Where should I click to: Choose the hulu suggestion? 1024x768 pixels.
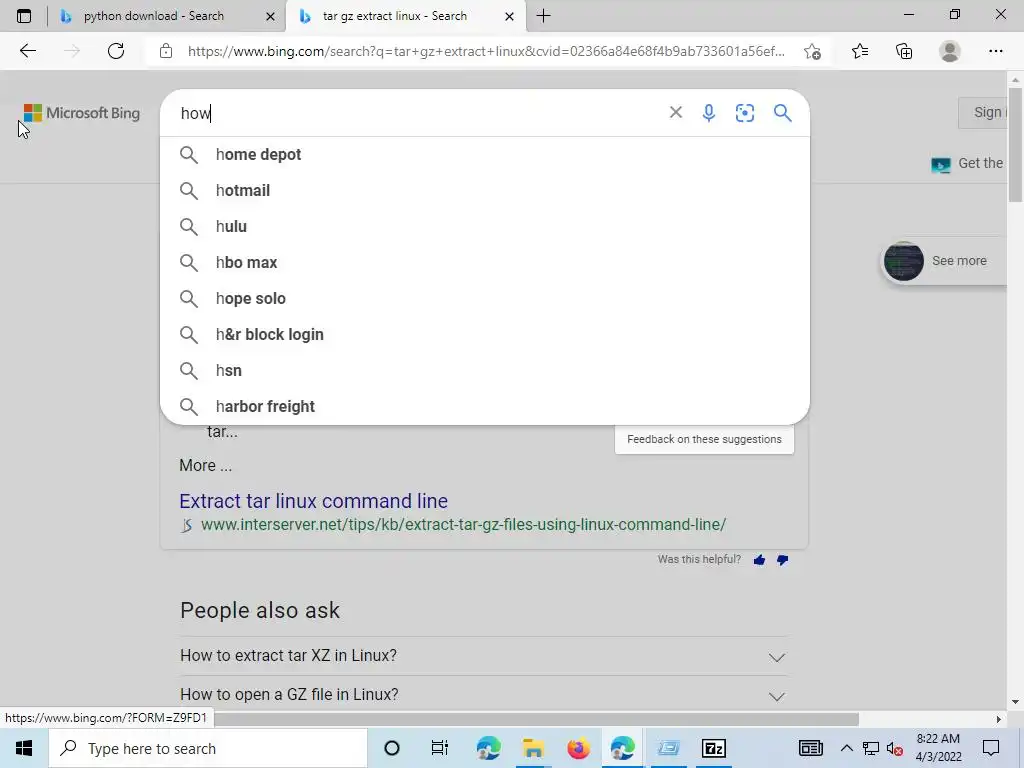485,227
